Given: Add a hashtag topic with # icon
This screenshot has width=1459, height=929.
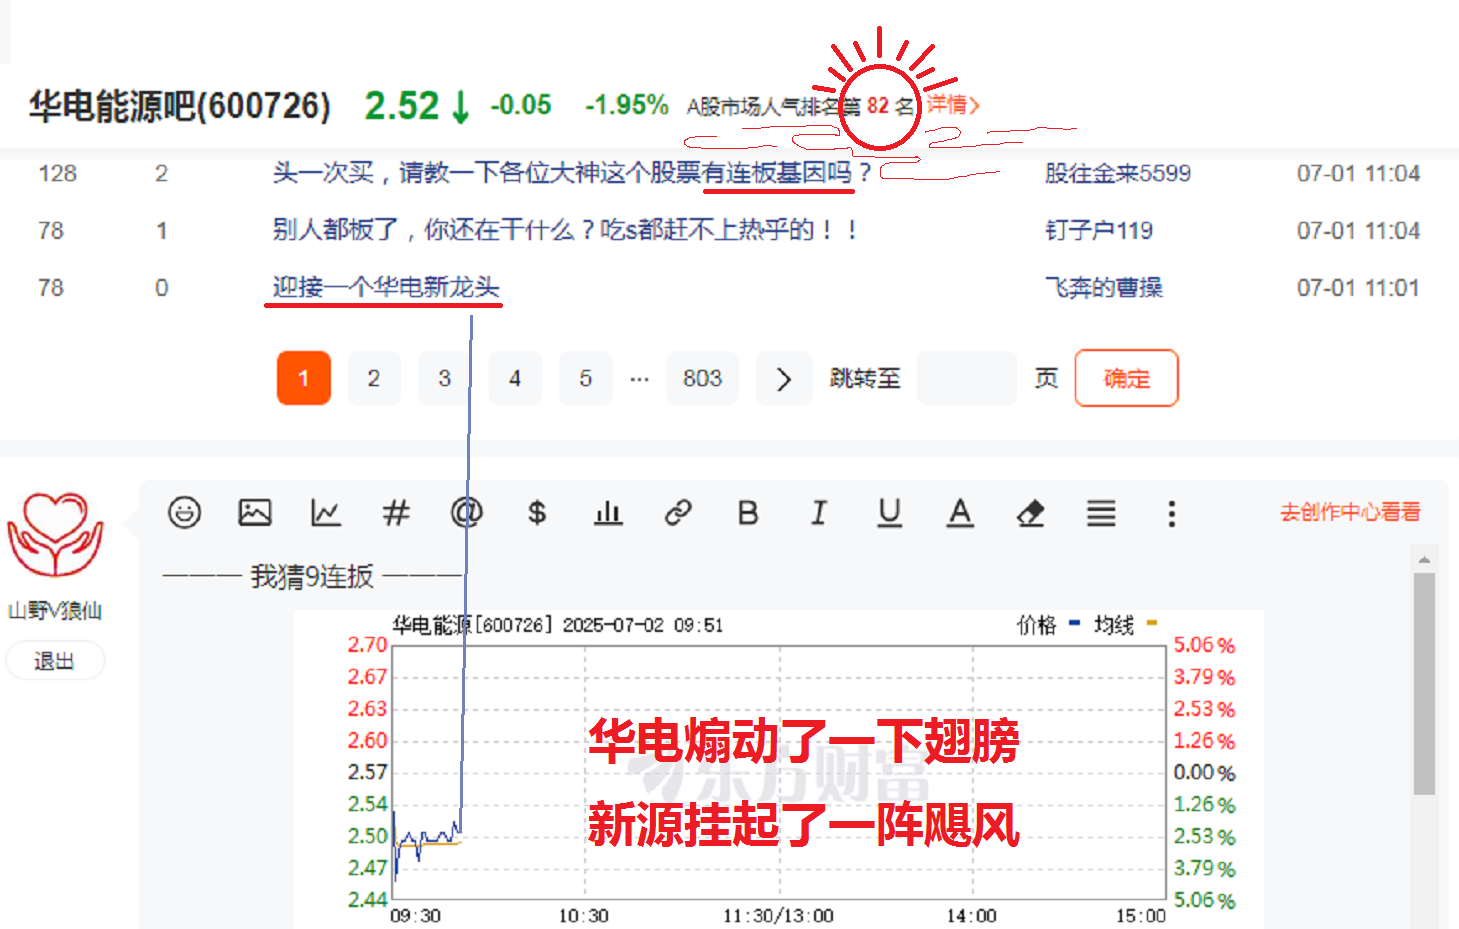Looking at the screenshot, I should pos(396,513).
